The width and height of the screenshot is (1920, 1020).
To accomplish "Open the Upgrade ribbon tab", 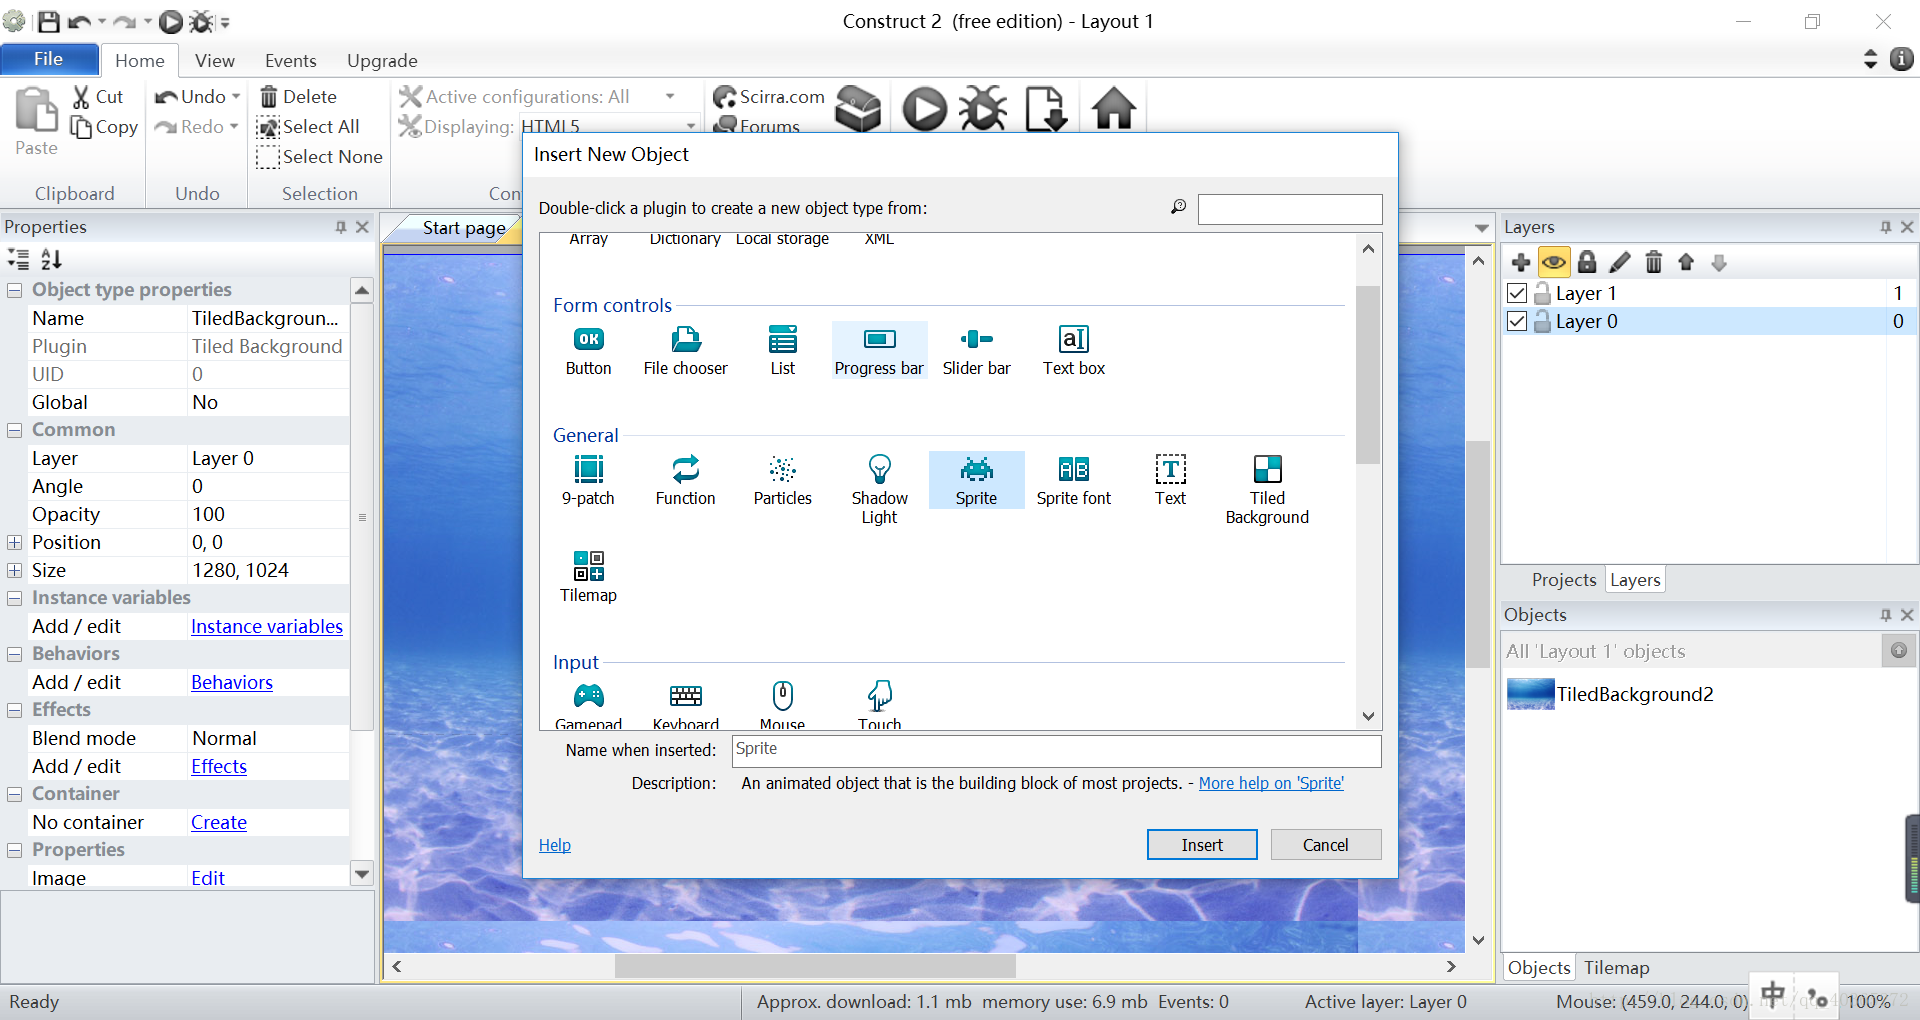I will pos(382,61).
